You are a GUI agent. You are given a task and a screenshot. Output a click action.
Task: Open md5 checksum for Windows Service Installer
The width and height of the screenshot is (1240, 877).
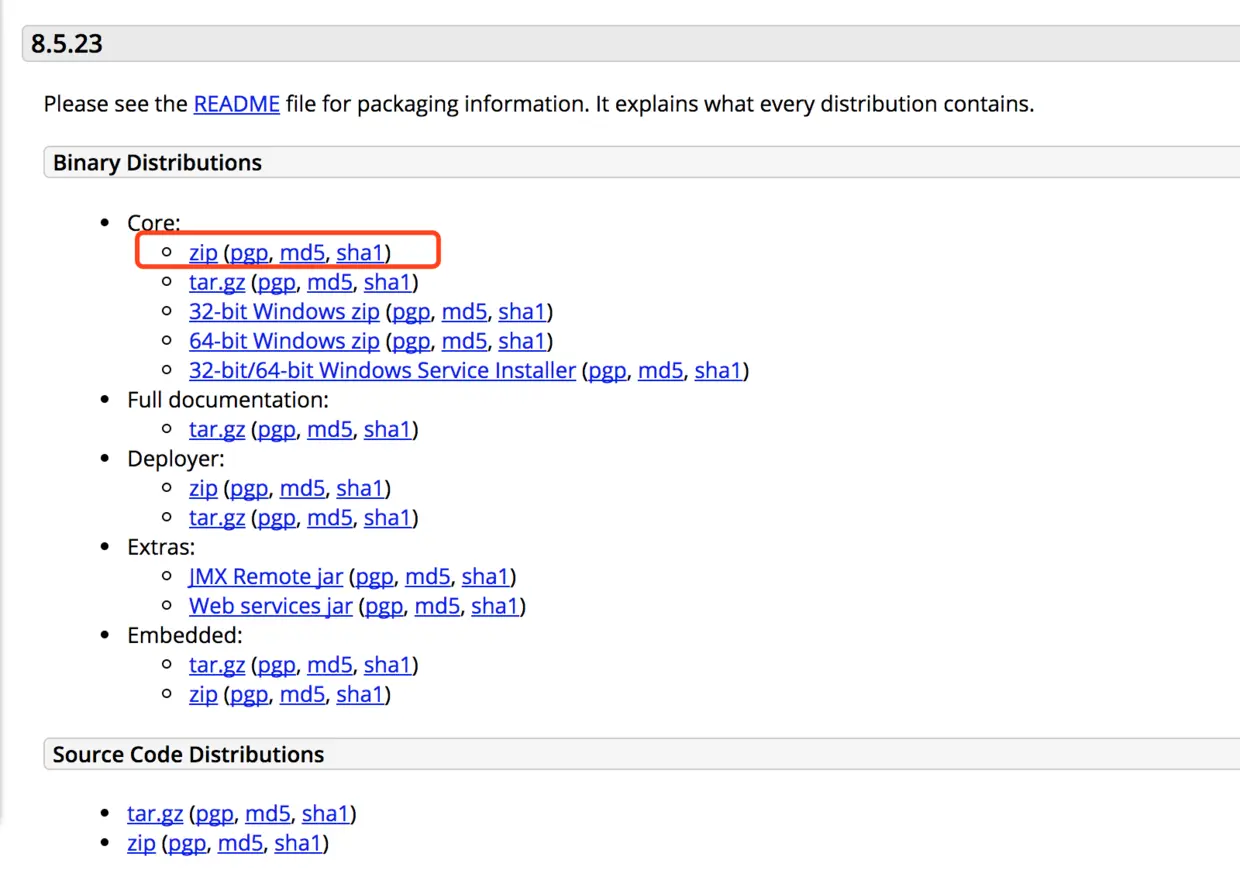click(x=660, y=371)
